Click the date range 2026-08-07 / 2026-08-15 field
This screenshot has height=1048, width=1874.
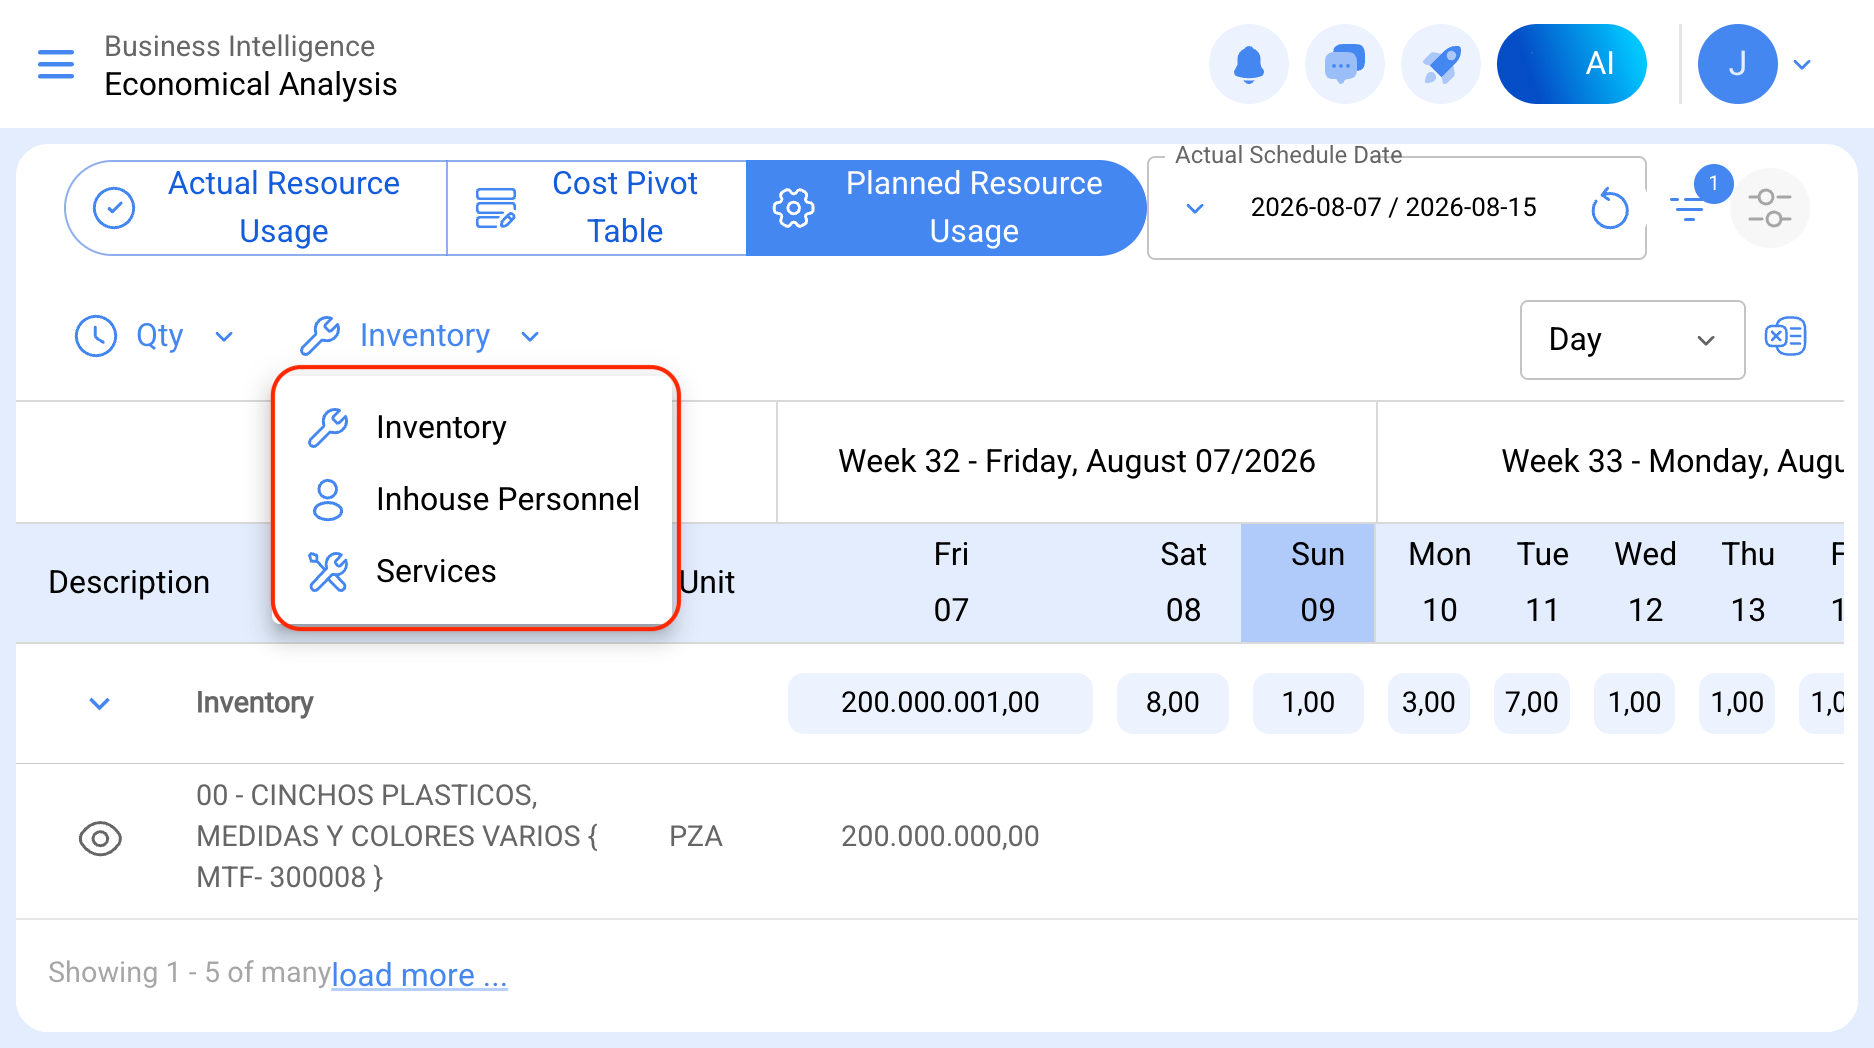point(1394,208)
